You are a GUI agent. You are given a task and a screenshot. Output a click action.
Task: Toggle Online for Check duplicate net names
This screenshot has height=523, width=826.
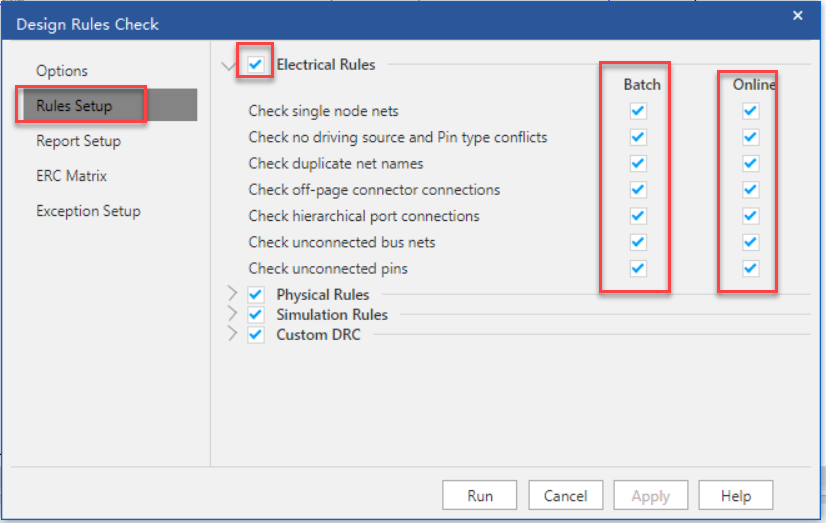pyautogui.click(x=750, y=163)
